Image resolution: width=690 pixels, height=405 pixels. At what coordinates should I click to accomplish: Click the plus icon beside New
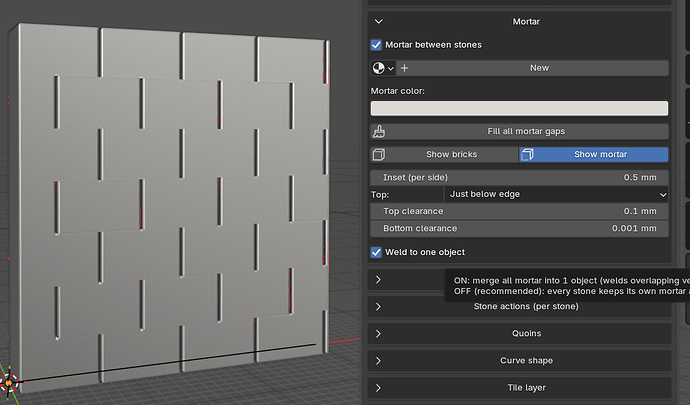click(x=404, y=68)
